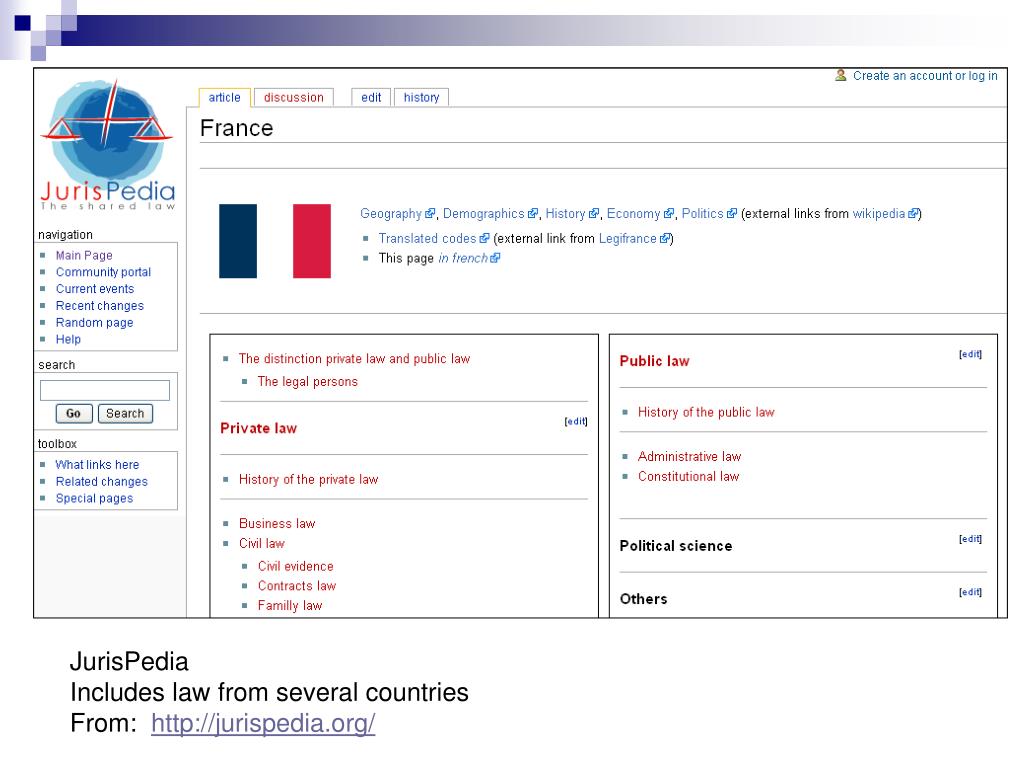Screen dimensions: 1024x768
Task: Edit the Political science section
Action: (970, 539)
